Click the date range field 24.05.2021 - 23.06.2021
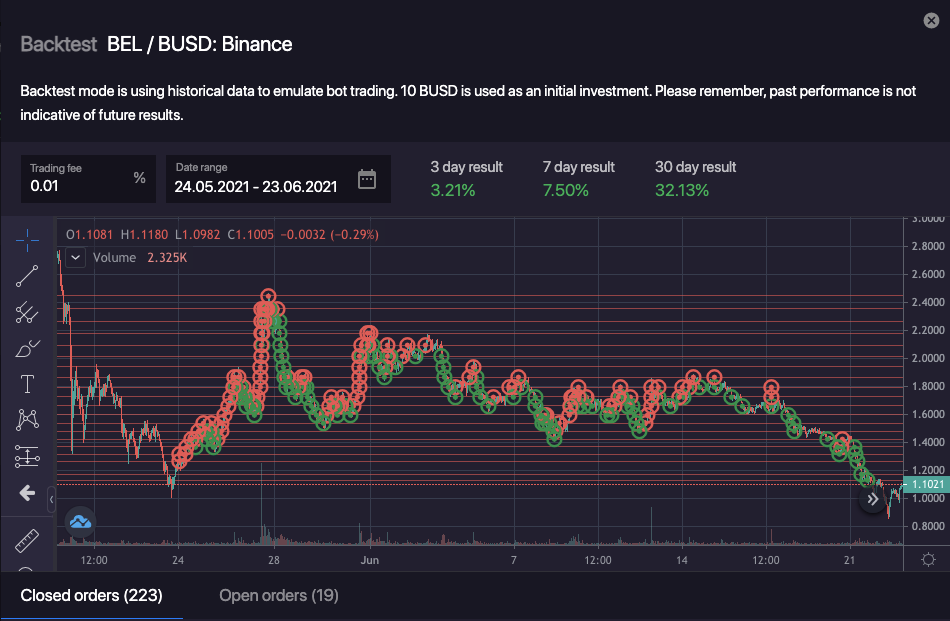 pyautogui.click(x=256, y=185)
